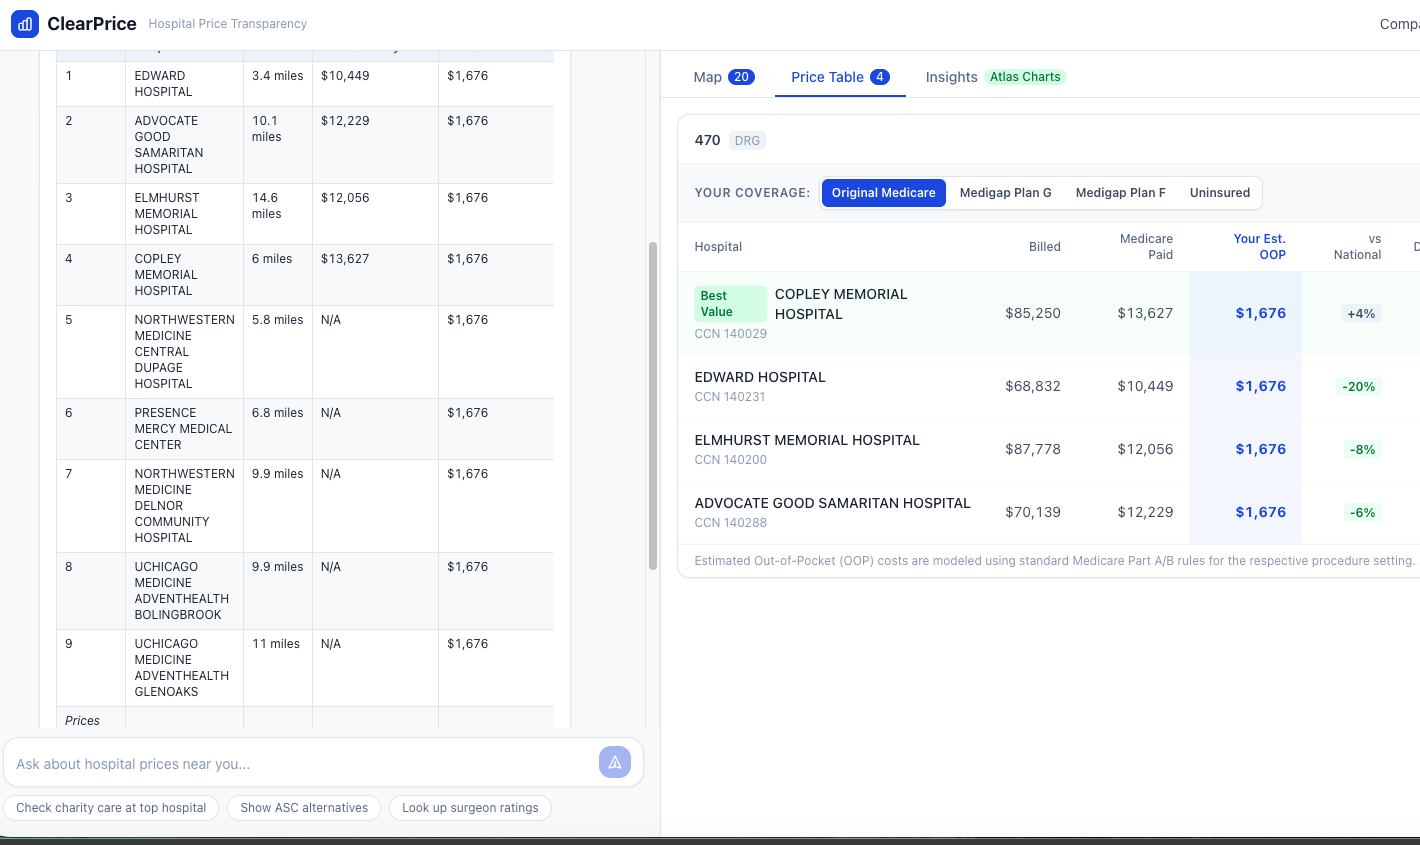Image resolution: width=1420 pixels, height=845 pixels.
Task: Click the ClearPrice logo icon
Action: pyautogui.click(x=25, y=24)
